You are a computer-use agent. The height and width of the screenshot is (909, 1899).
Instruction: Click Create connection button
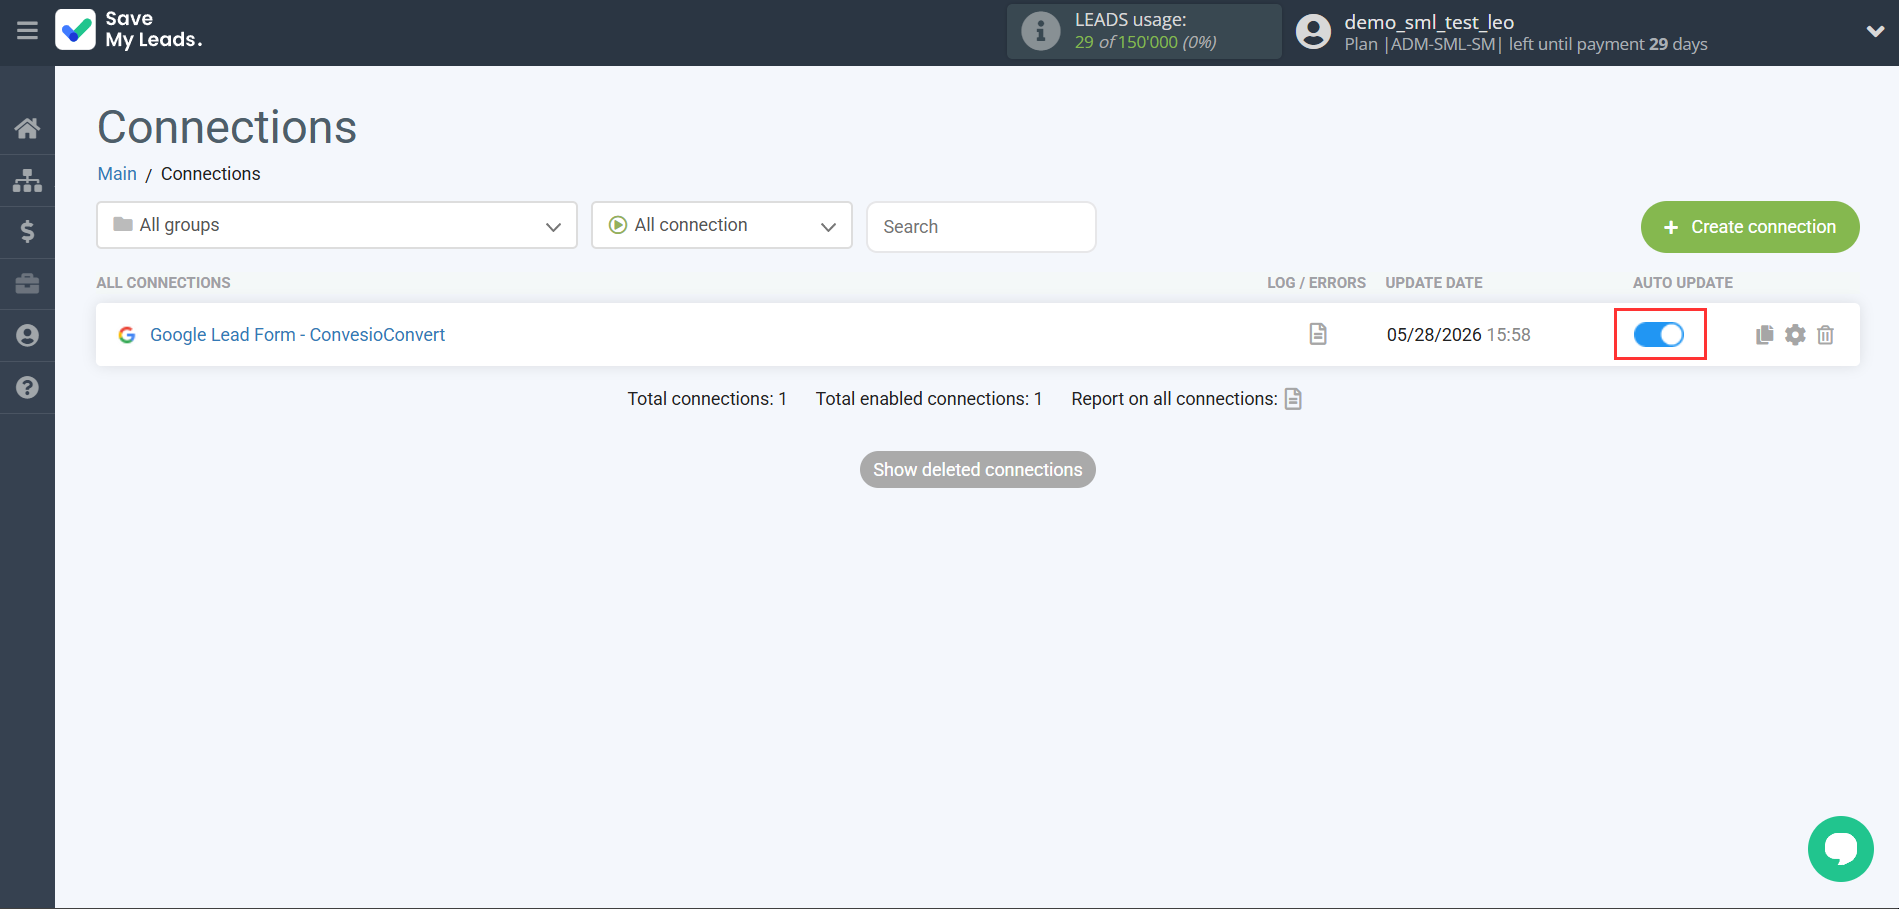1750,227
